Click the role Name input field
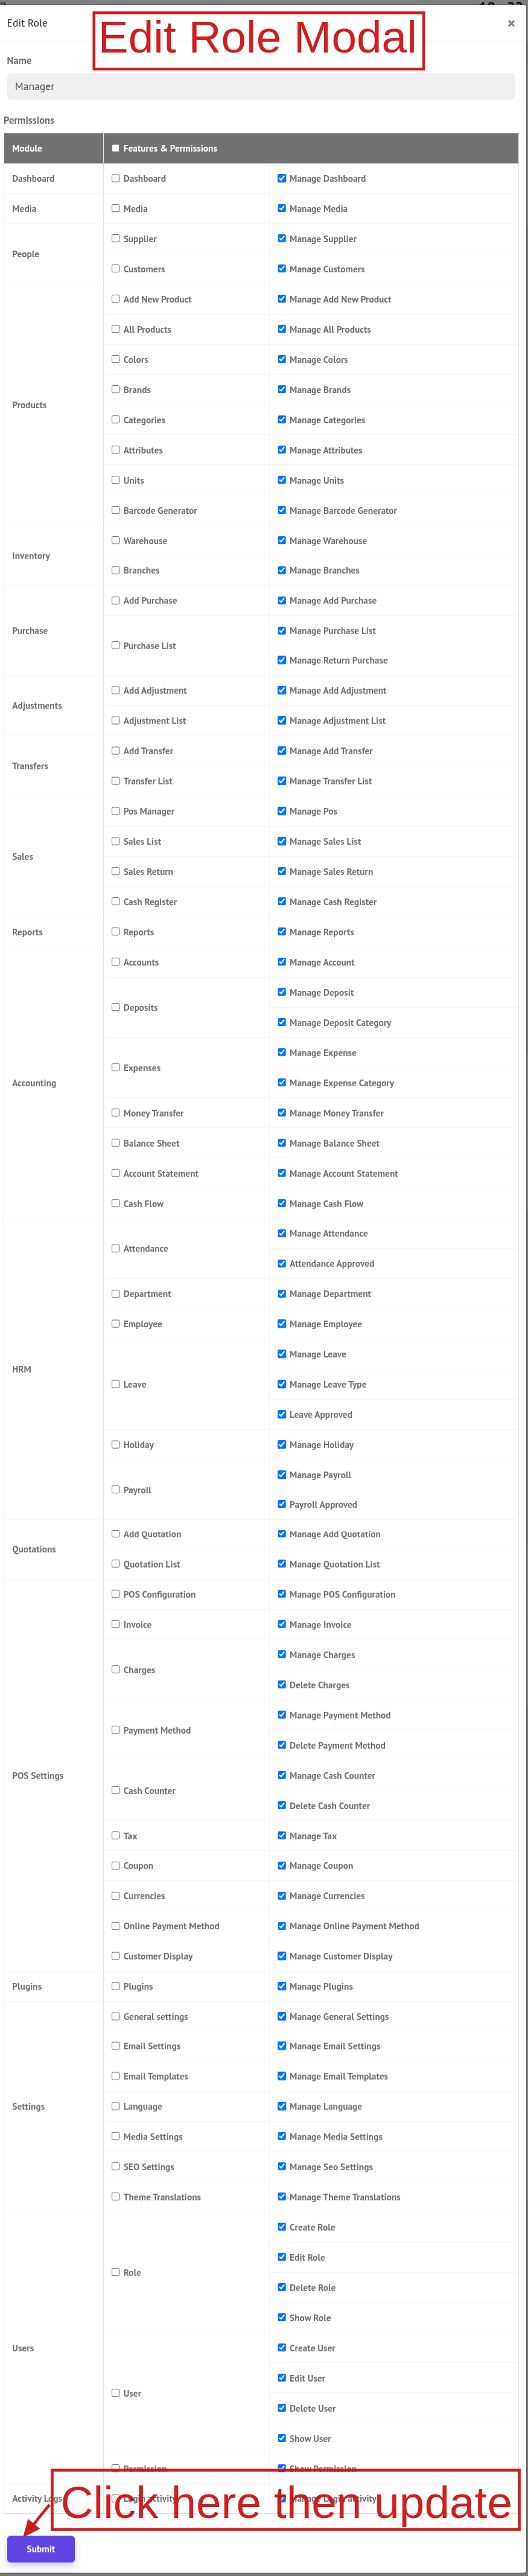 [260, 87]
